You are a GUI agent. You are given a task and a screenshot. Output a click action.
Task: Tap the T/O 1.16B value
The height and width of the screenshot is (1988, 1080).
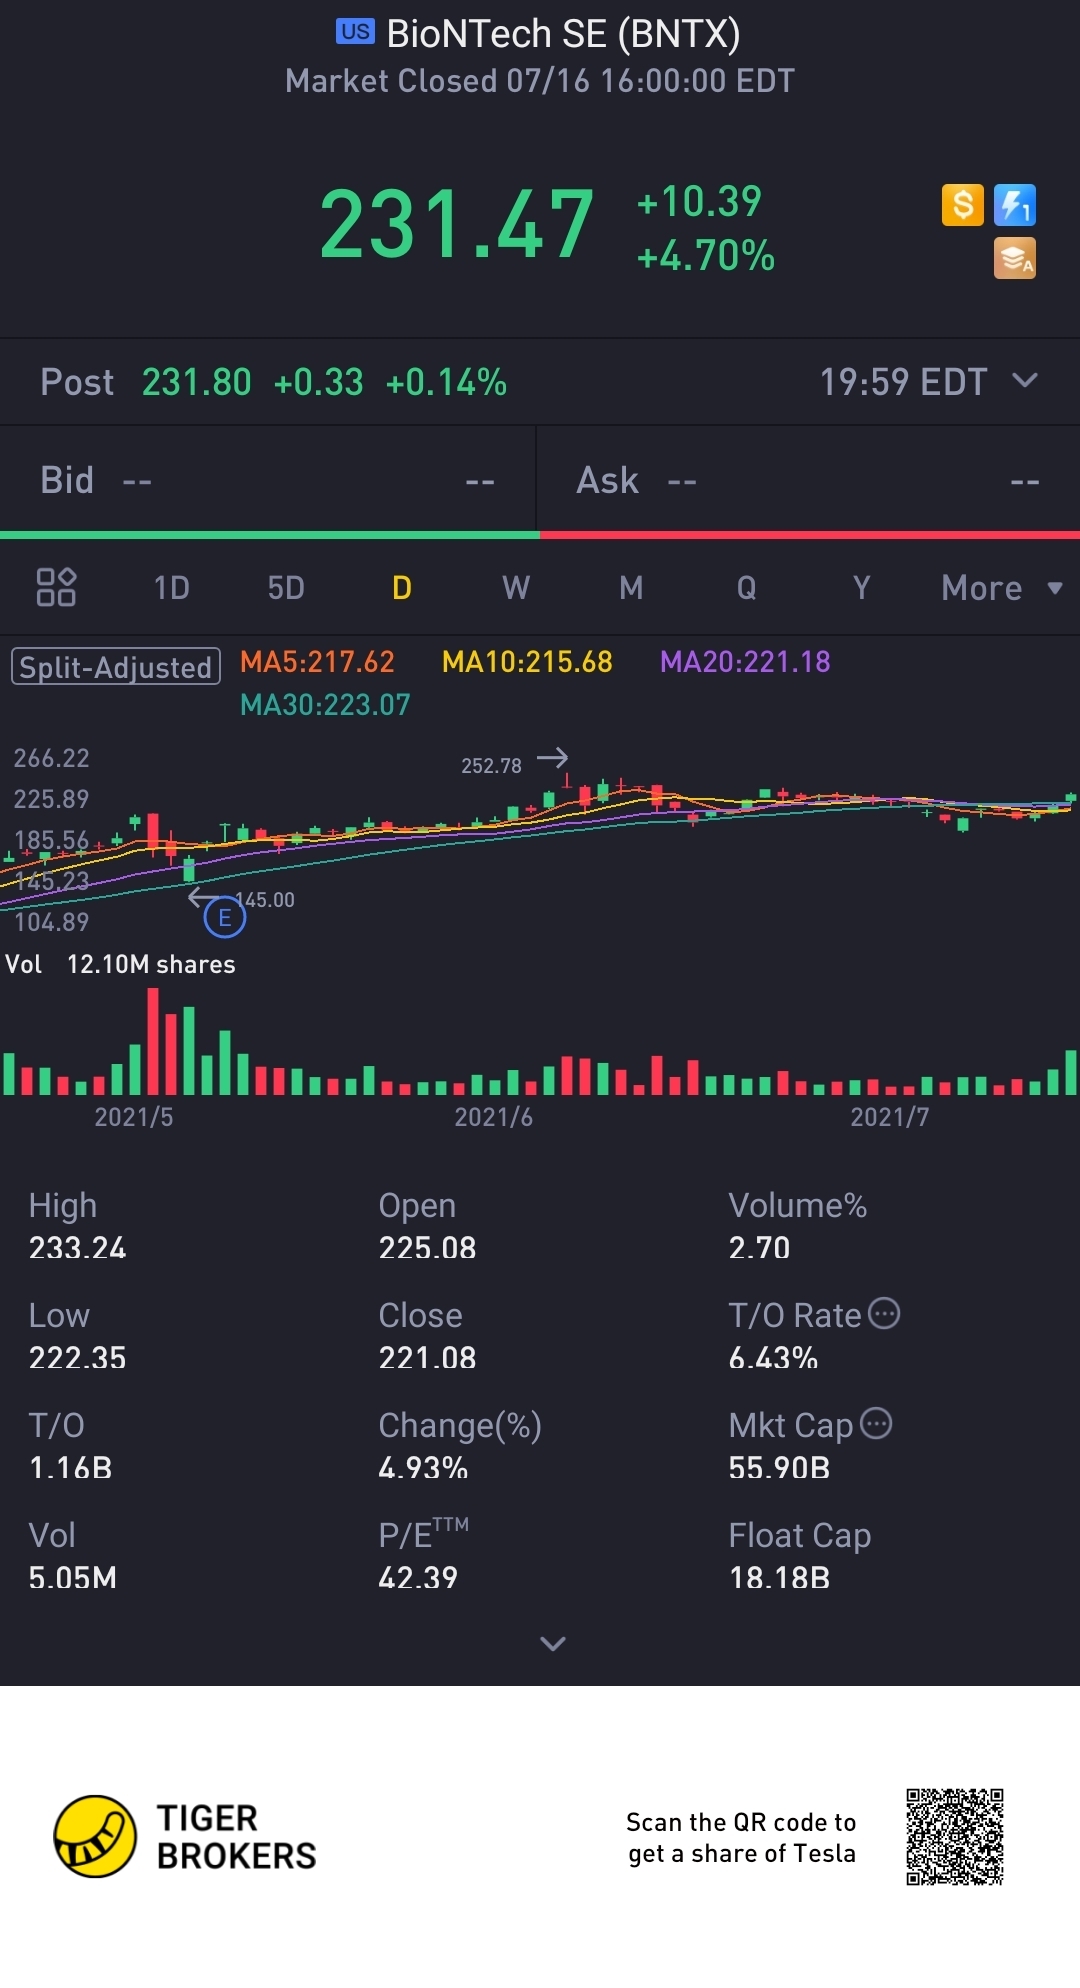click(x=70, y=1467)
